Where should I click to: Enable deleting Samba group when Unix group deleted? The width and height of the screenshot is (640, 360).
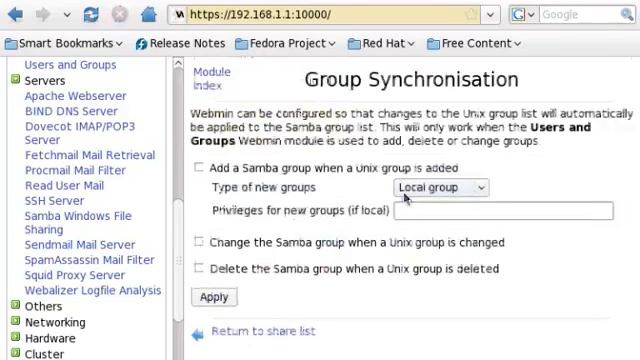[x=198, y=268]
